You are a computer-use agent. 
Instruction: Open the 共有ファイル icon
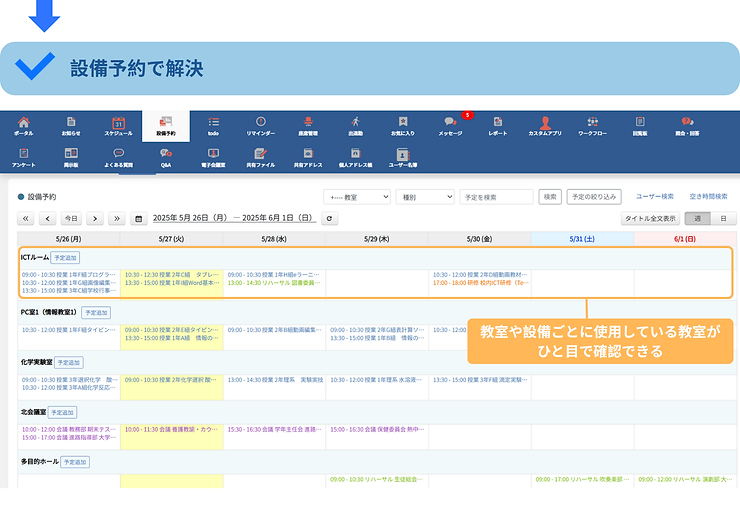coord(261,157)
